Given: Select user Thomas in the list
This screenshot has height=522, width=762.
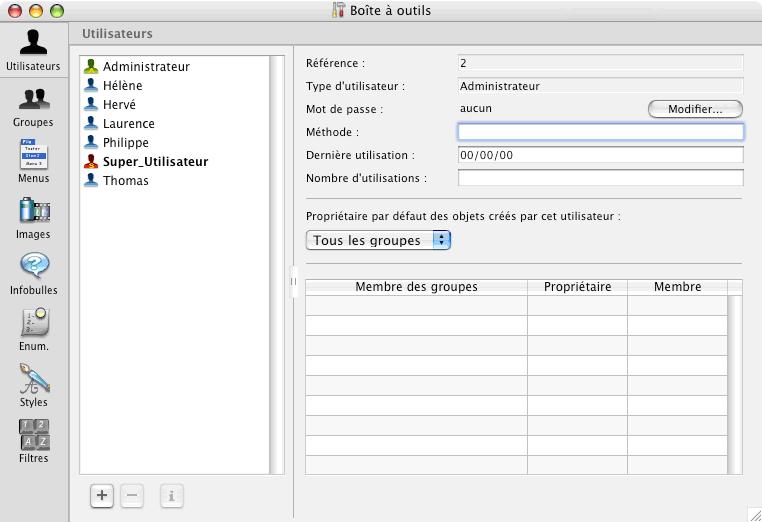Looking at the screenshot, I should pos(125,181).
